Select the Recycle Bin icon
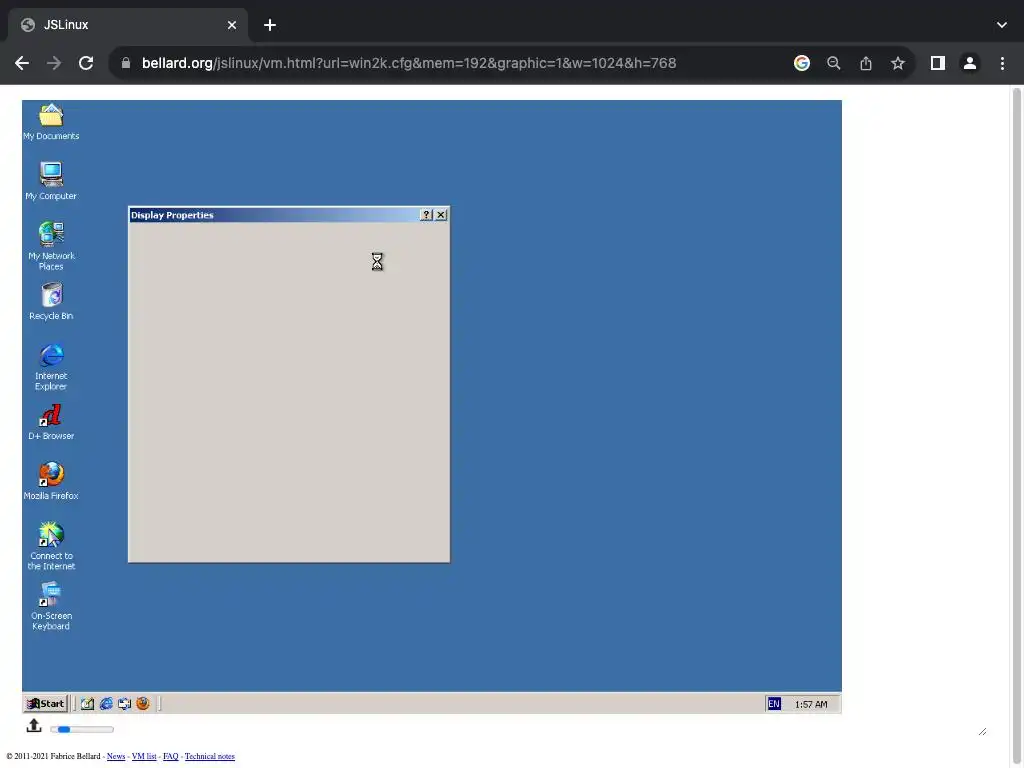This screenshot has height=768, width=1024. pyautogui.click(x=51, y=301)
